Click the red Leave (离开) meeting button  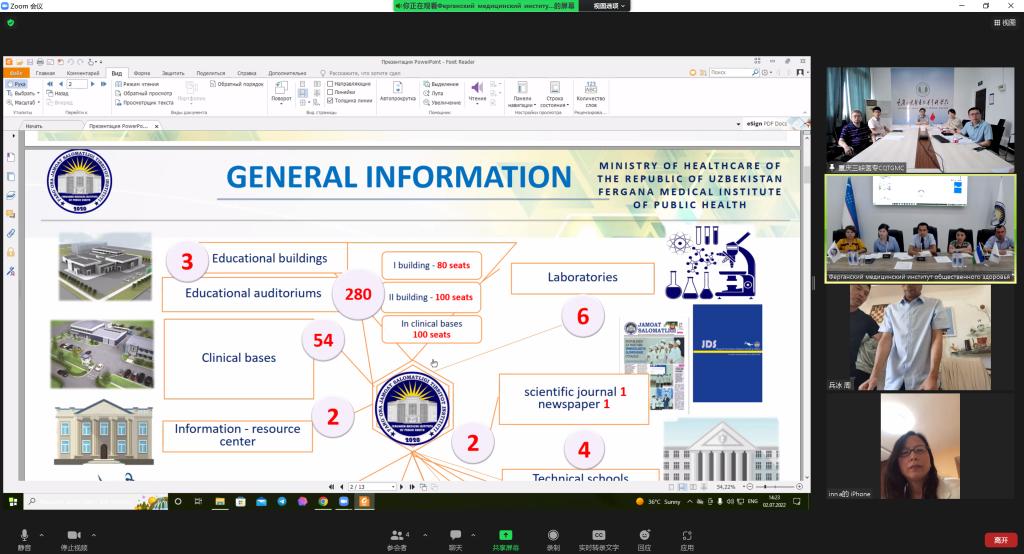(x=1001, y=540)
